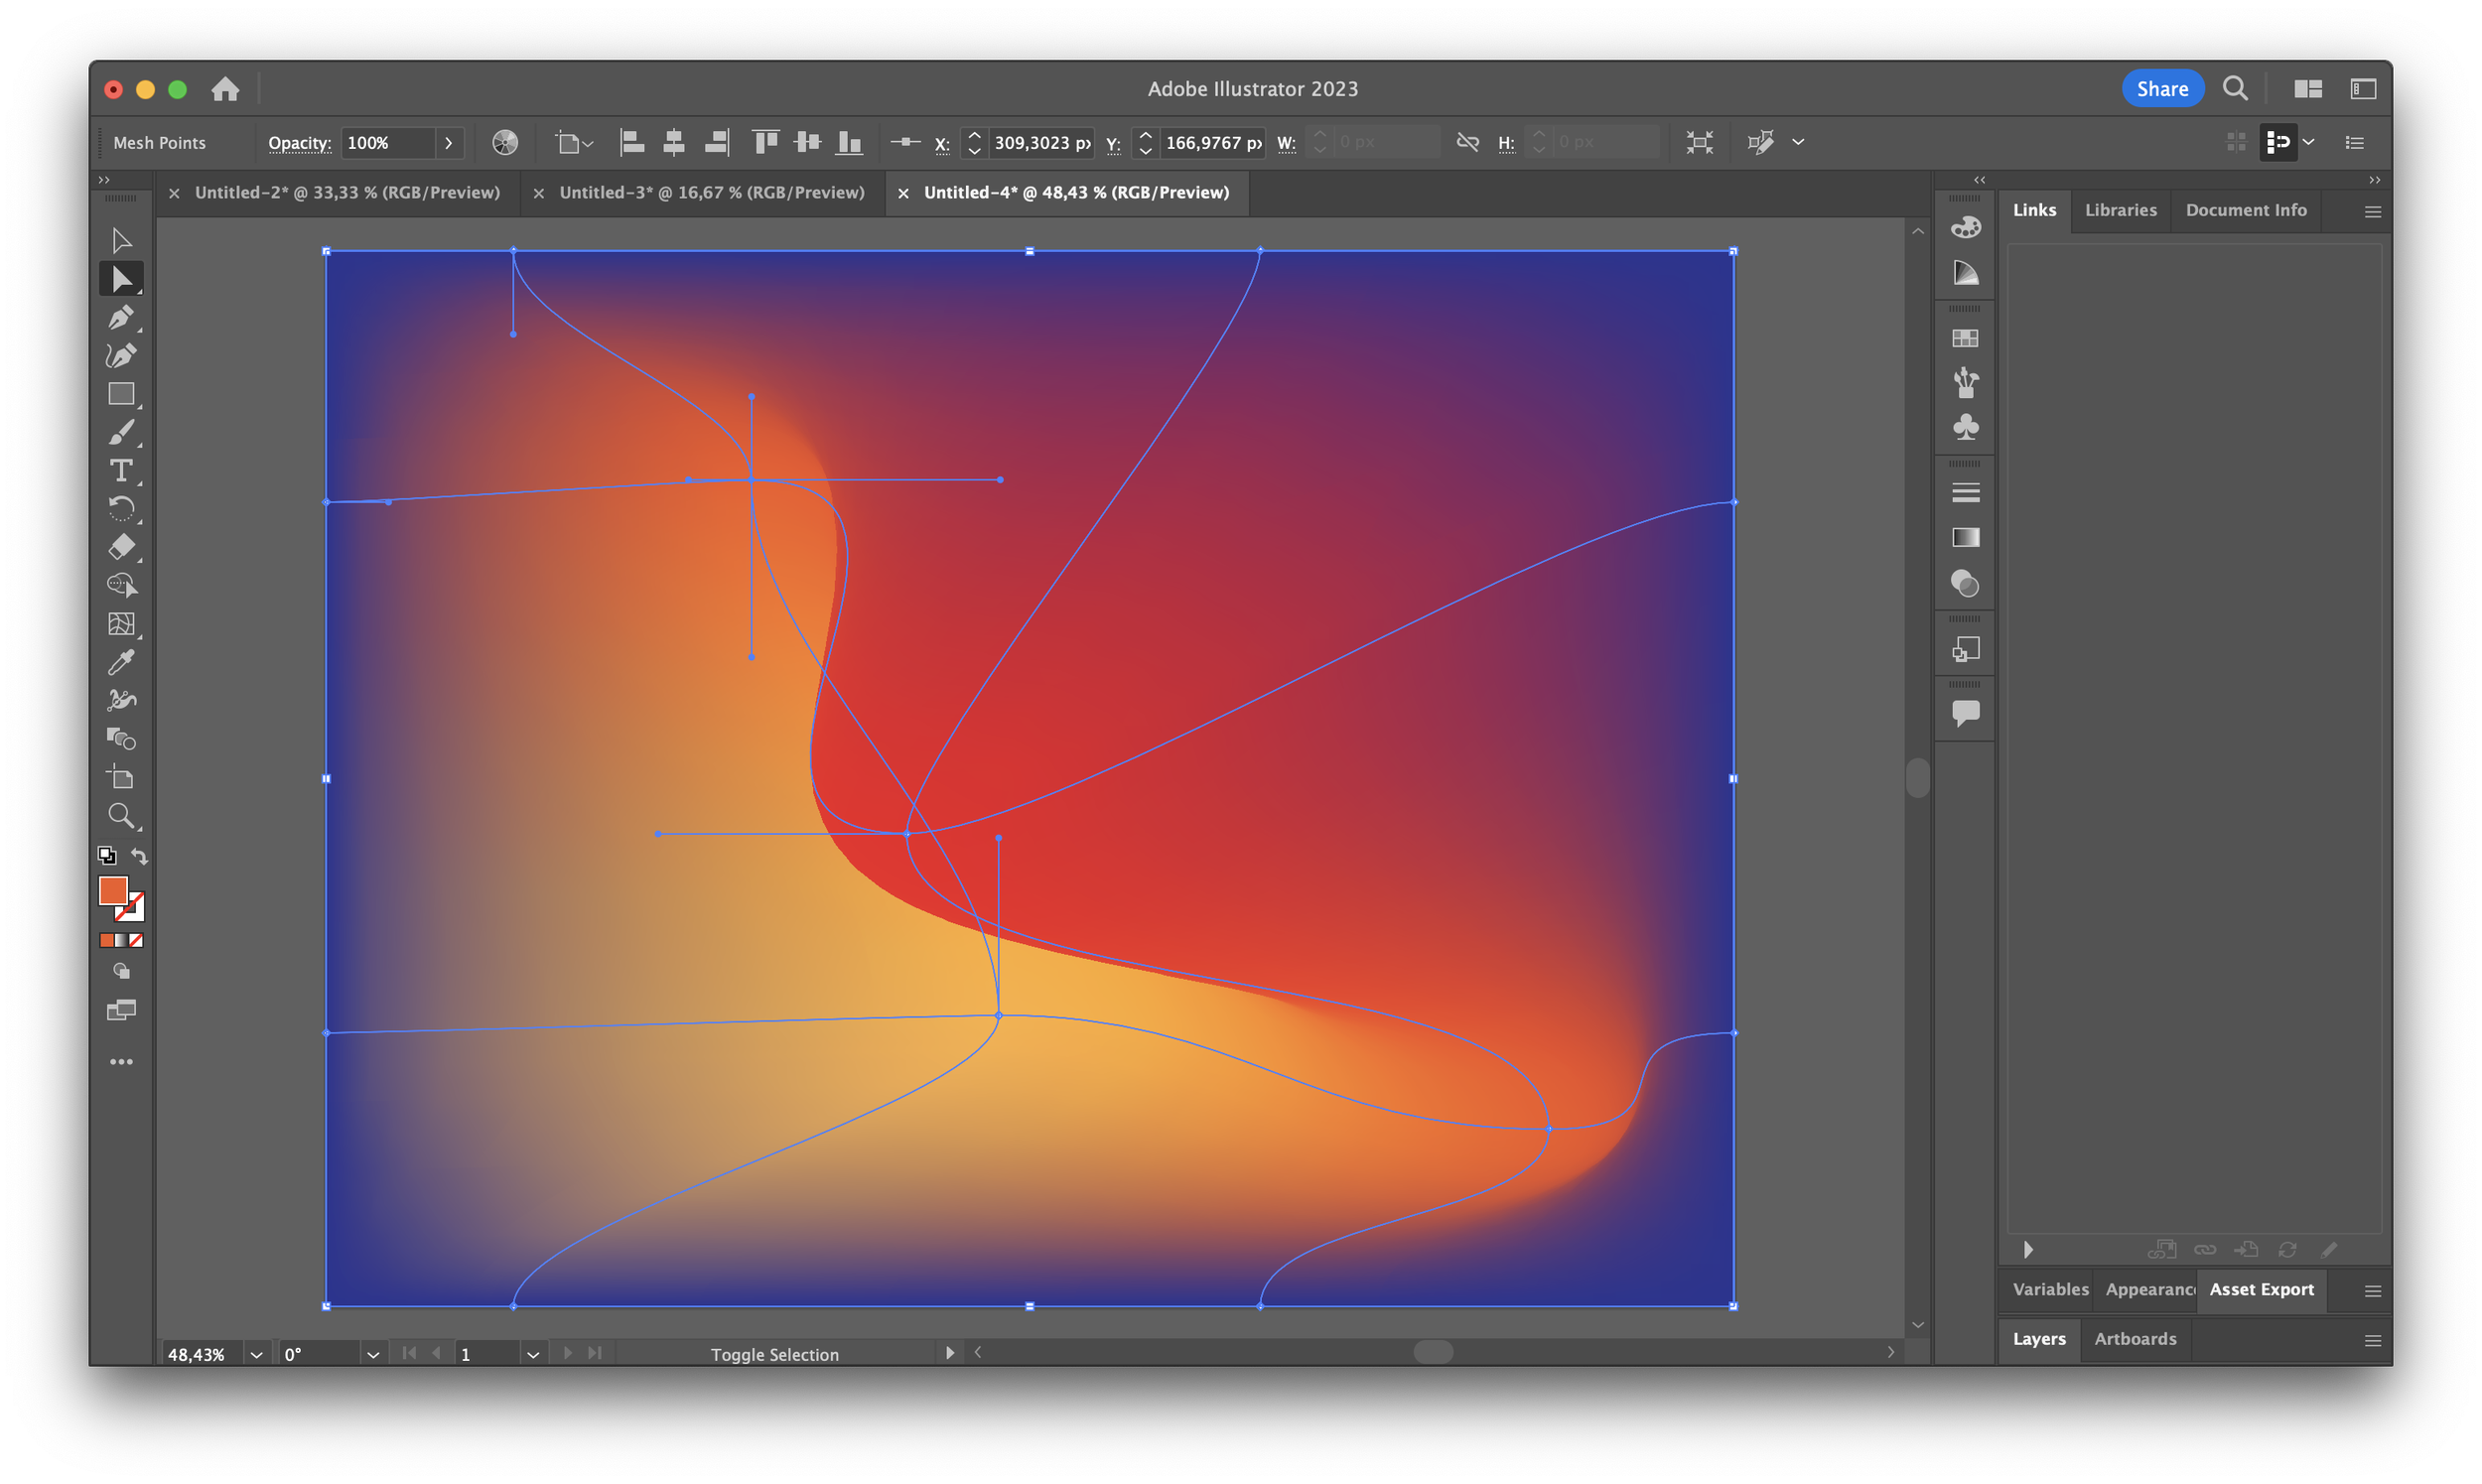
Task: Click the orange Fill color swatch
Action: click(x=113, y=891)
